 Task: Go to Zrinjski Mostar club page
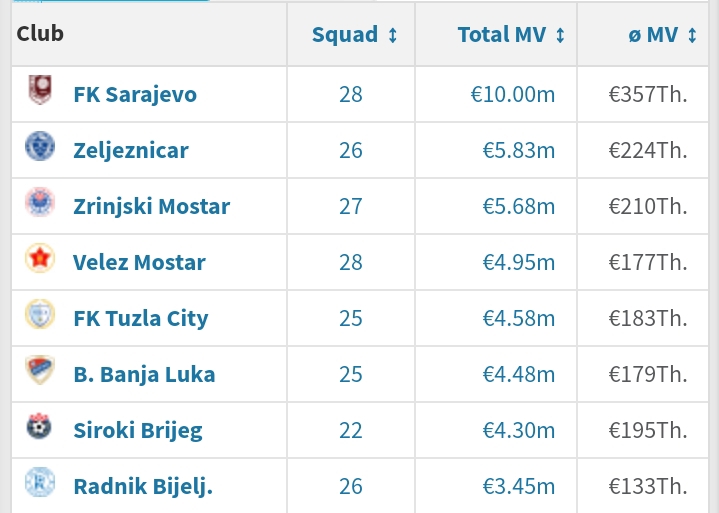[x=152, y=206]
